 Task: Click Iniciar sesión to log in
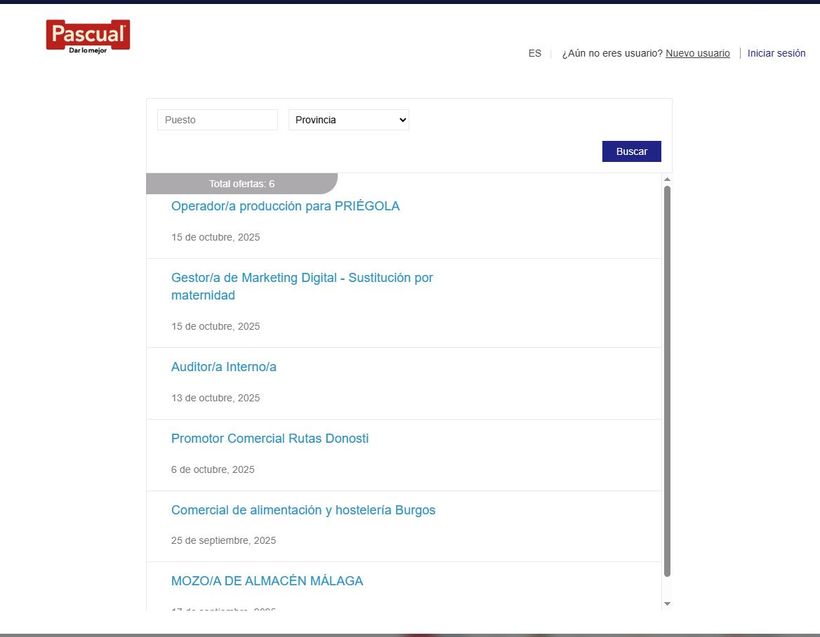click(x=776, y=52)
